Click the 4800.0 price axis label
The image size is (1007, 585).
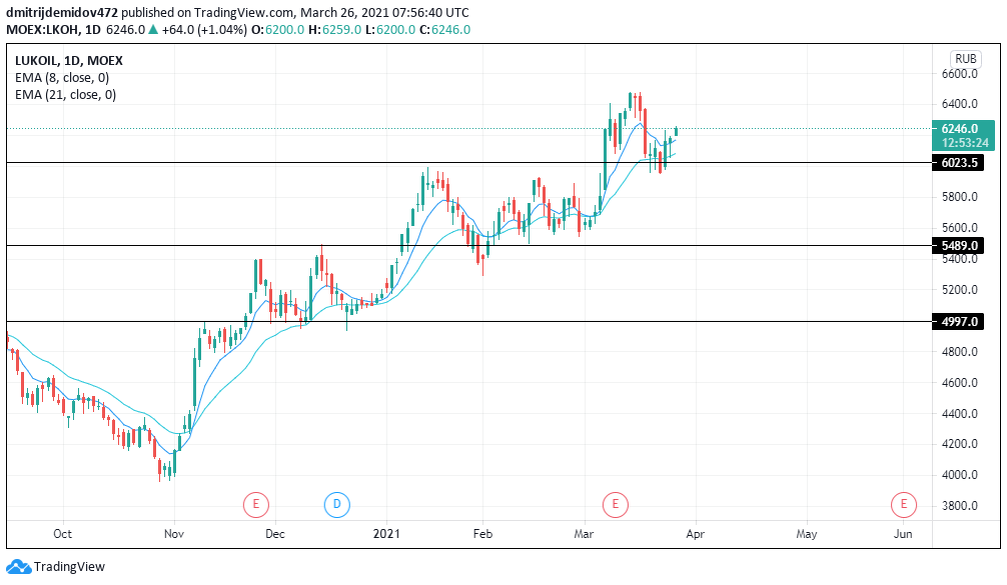pyautogui.click(x=959, y=351)
